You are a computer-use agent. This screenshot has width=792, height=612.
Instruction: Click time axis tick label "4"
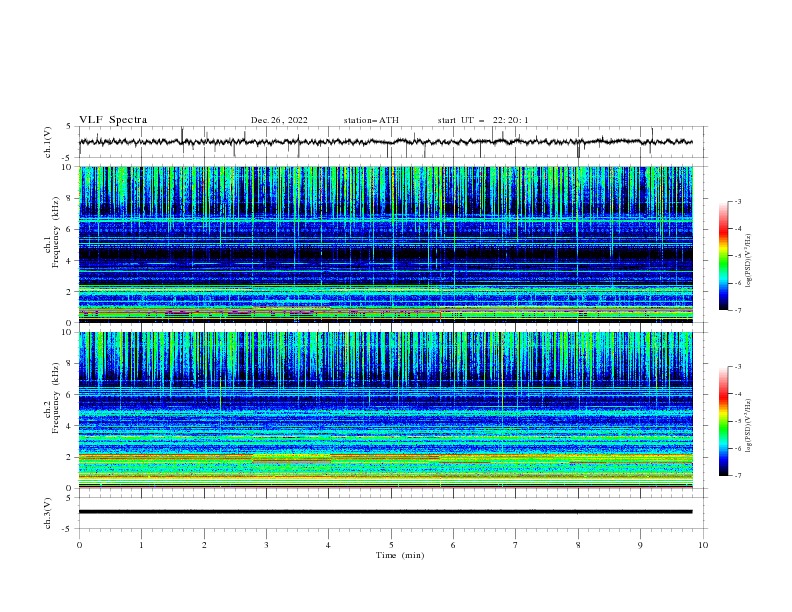coord(328,545)
